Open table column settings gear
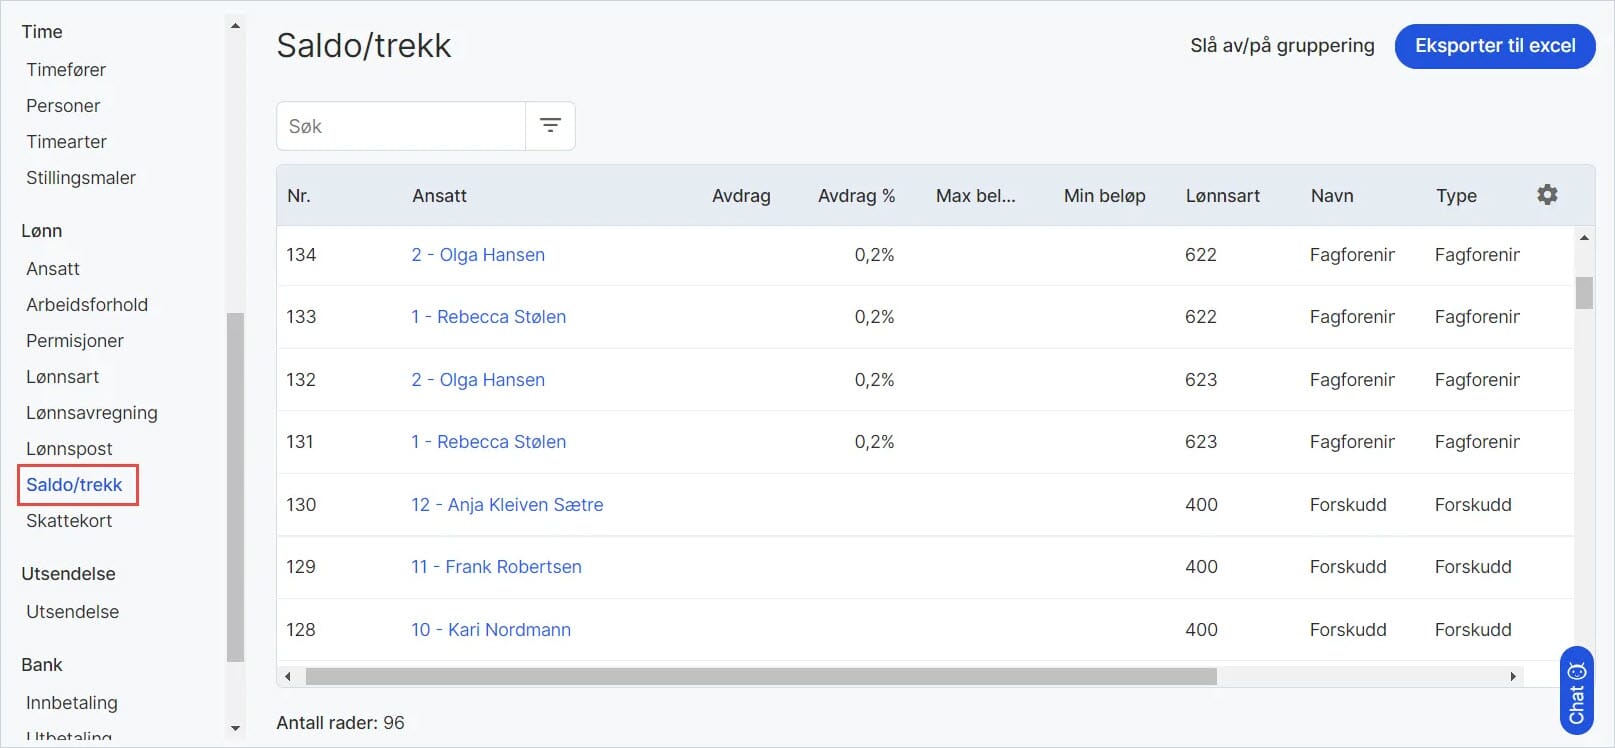This screenshot has height=748, width=1615. click(1547, 195)
